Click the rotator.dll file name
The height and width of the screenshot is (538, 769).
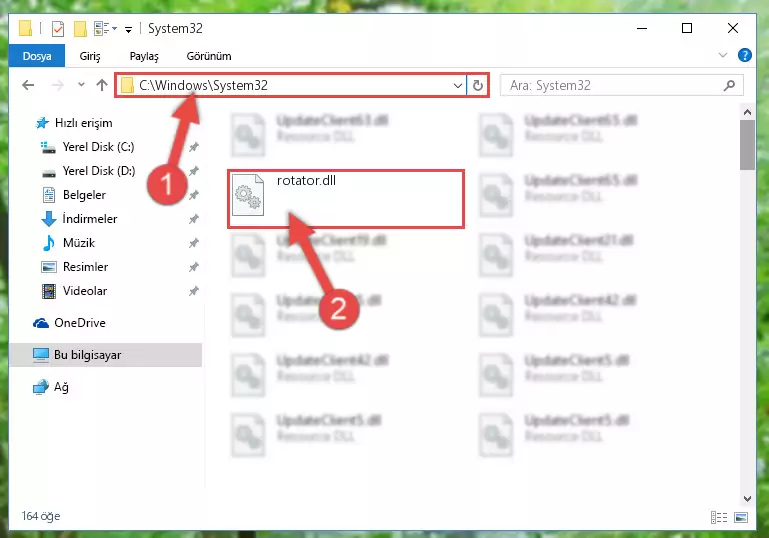(x=306, y=180)
